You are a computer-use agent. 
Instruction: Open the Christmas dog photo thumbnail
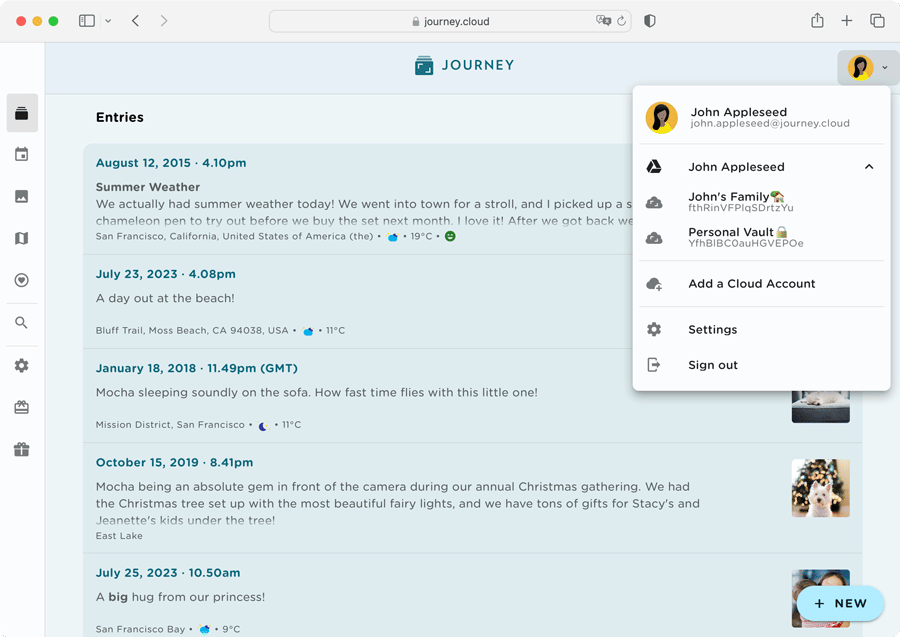[x=820, y=488]
